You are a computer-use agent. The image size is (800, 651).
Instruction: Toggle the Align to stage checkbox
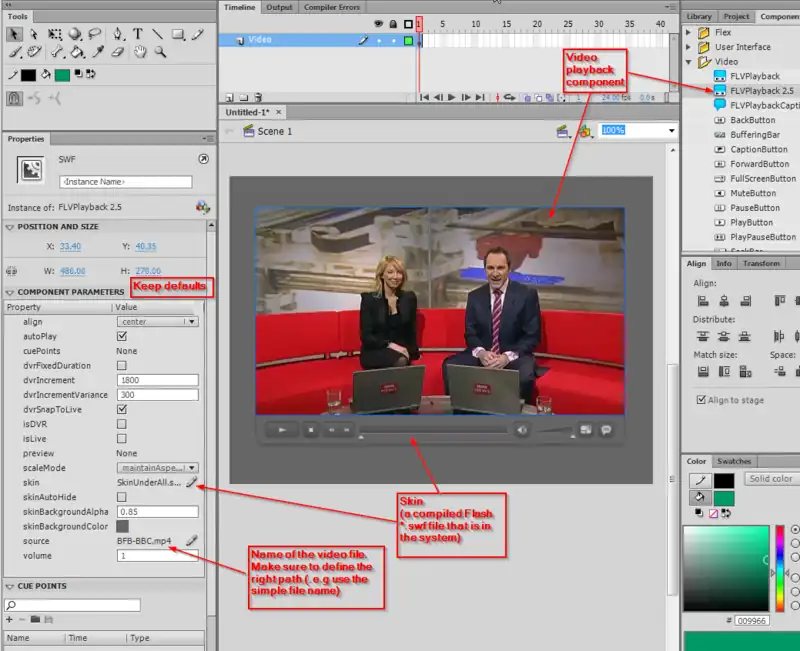coord(701,400)
